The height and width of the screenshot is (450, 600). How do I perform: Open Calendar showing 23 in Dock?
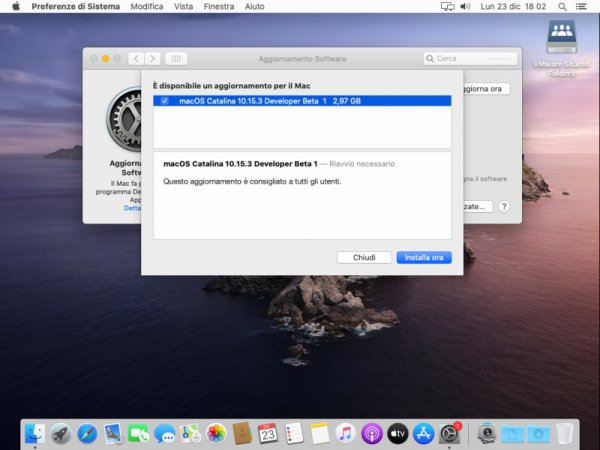[268, 434]
